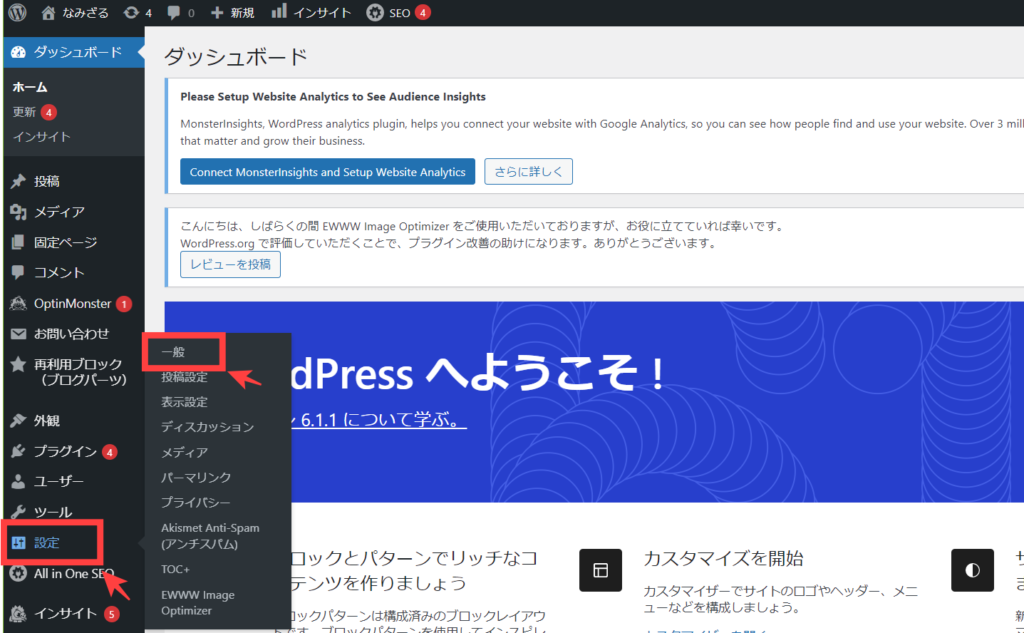Viewport: 1024px width, 633px height.
Task: Click the SEO gear icon in admin bar
Action: click(x=375, y=12)
